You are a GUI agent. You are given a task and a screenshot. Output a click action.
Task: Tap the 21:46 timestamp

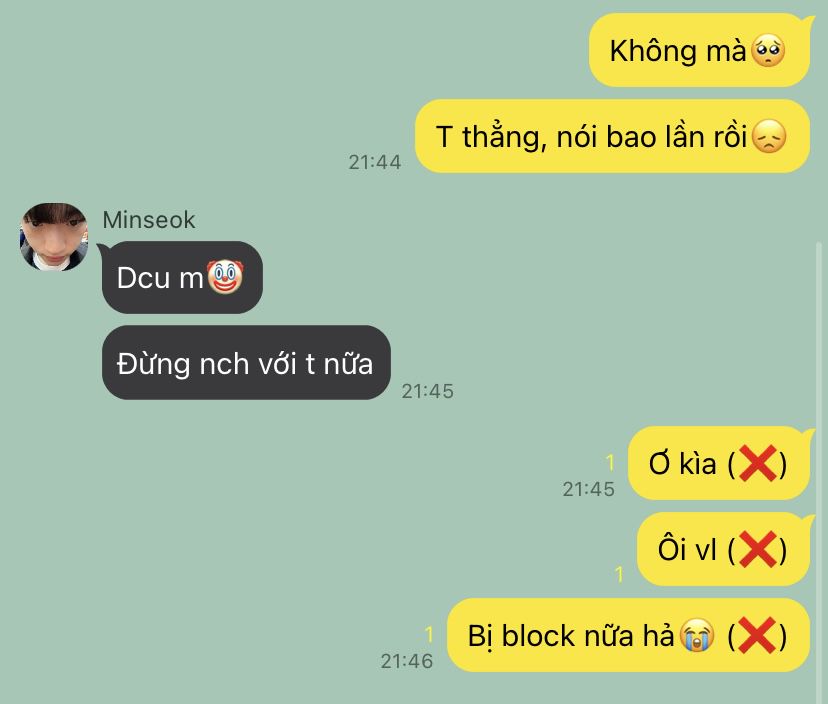pyautogui.click(x=407, y=661)
